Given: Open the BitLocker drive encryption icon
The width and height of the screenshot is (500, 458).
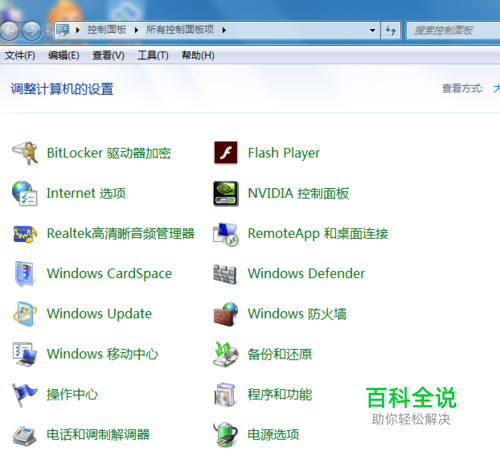Looking at the screenshot, I should [x=25, y=153].
